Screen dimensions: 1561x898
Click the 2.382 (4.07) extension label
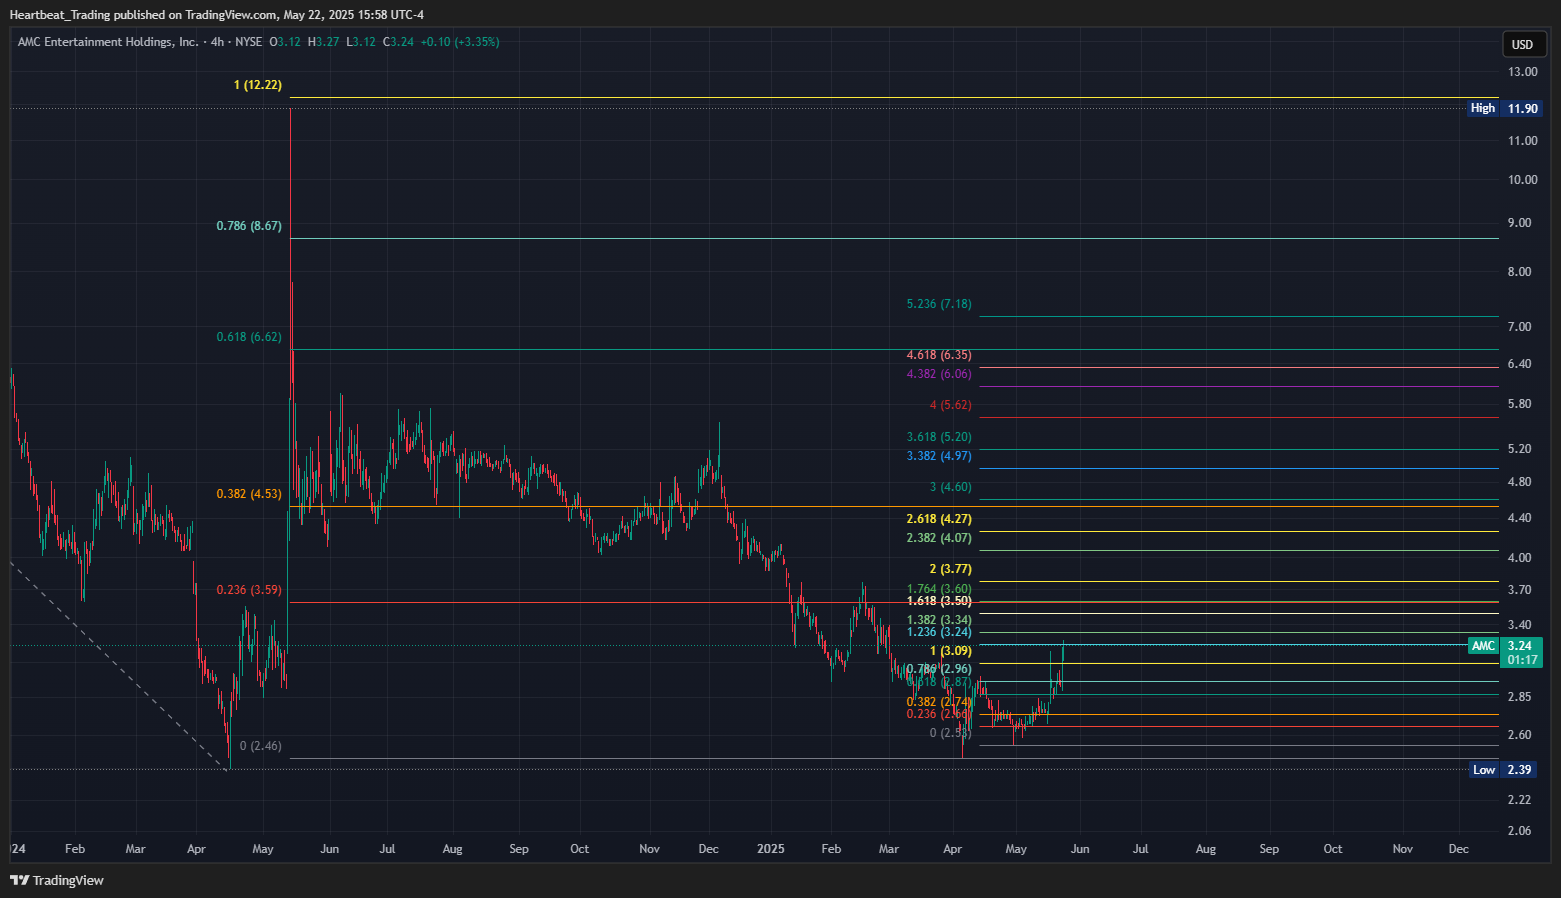[x=939, y=538]
